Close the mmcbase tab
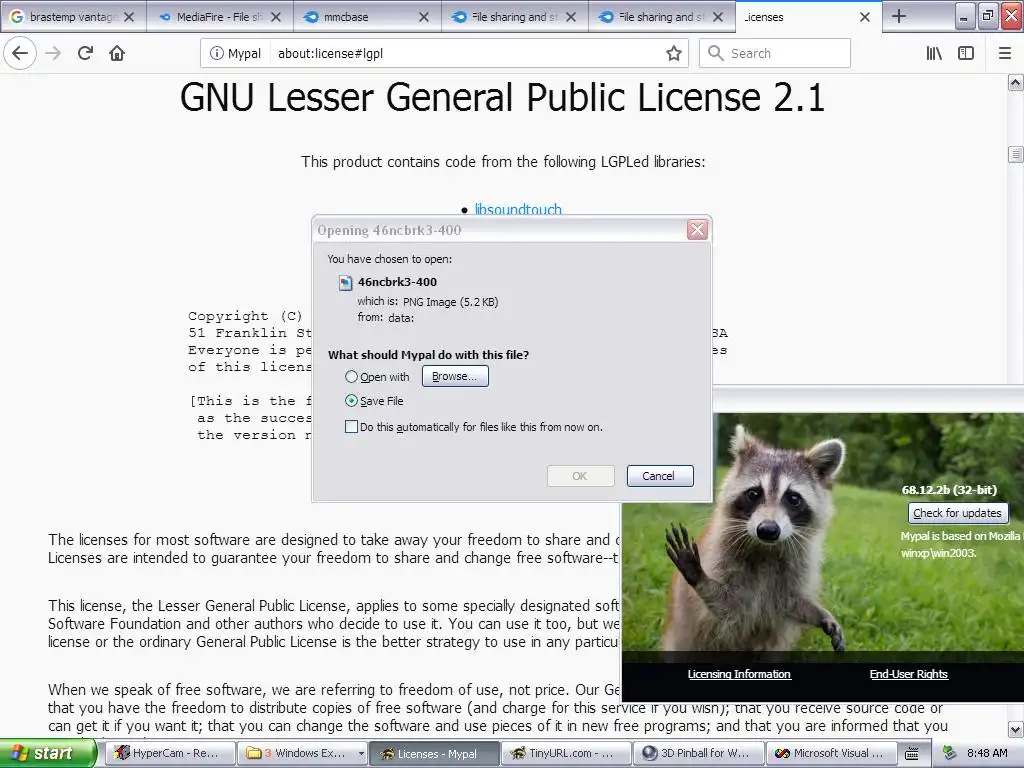1024x768 pixels. tap(424, 17)
